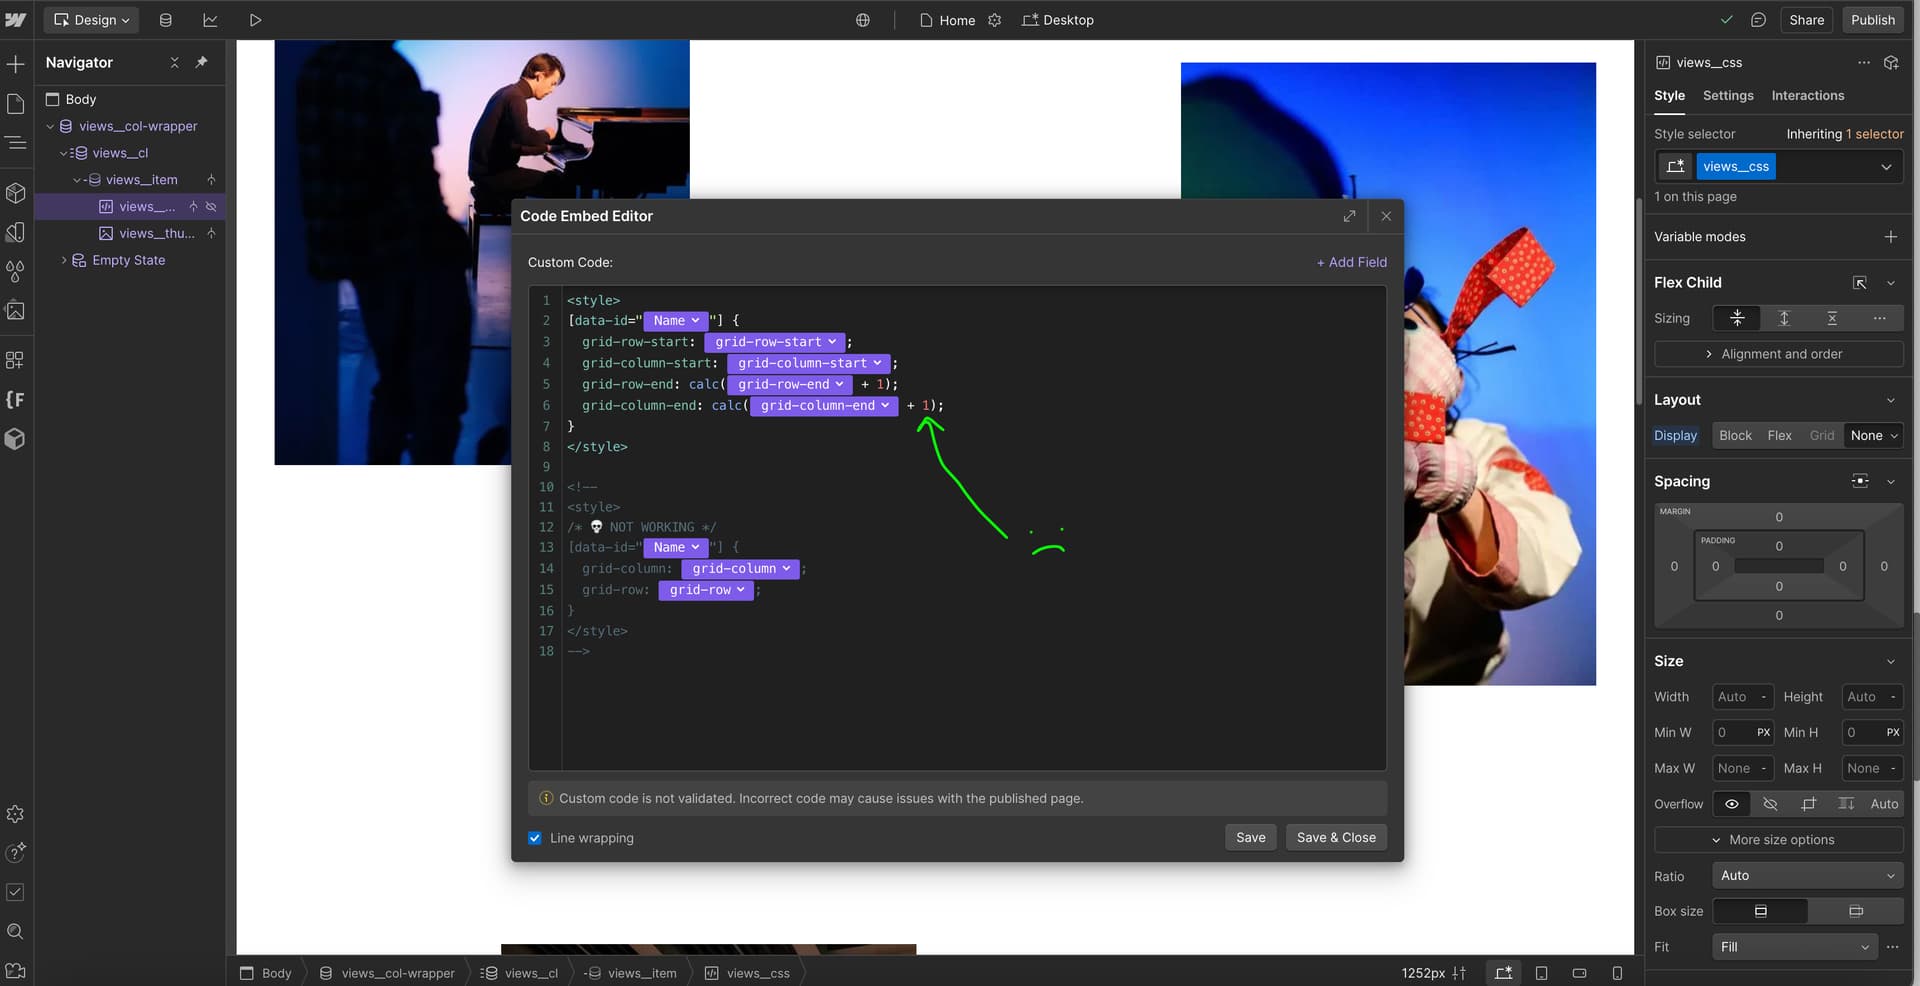This screenshot has height=986, width=1920.
Task: Open the views__css more options dots
Action: (x=1864, y=62)
